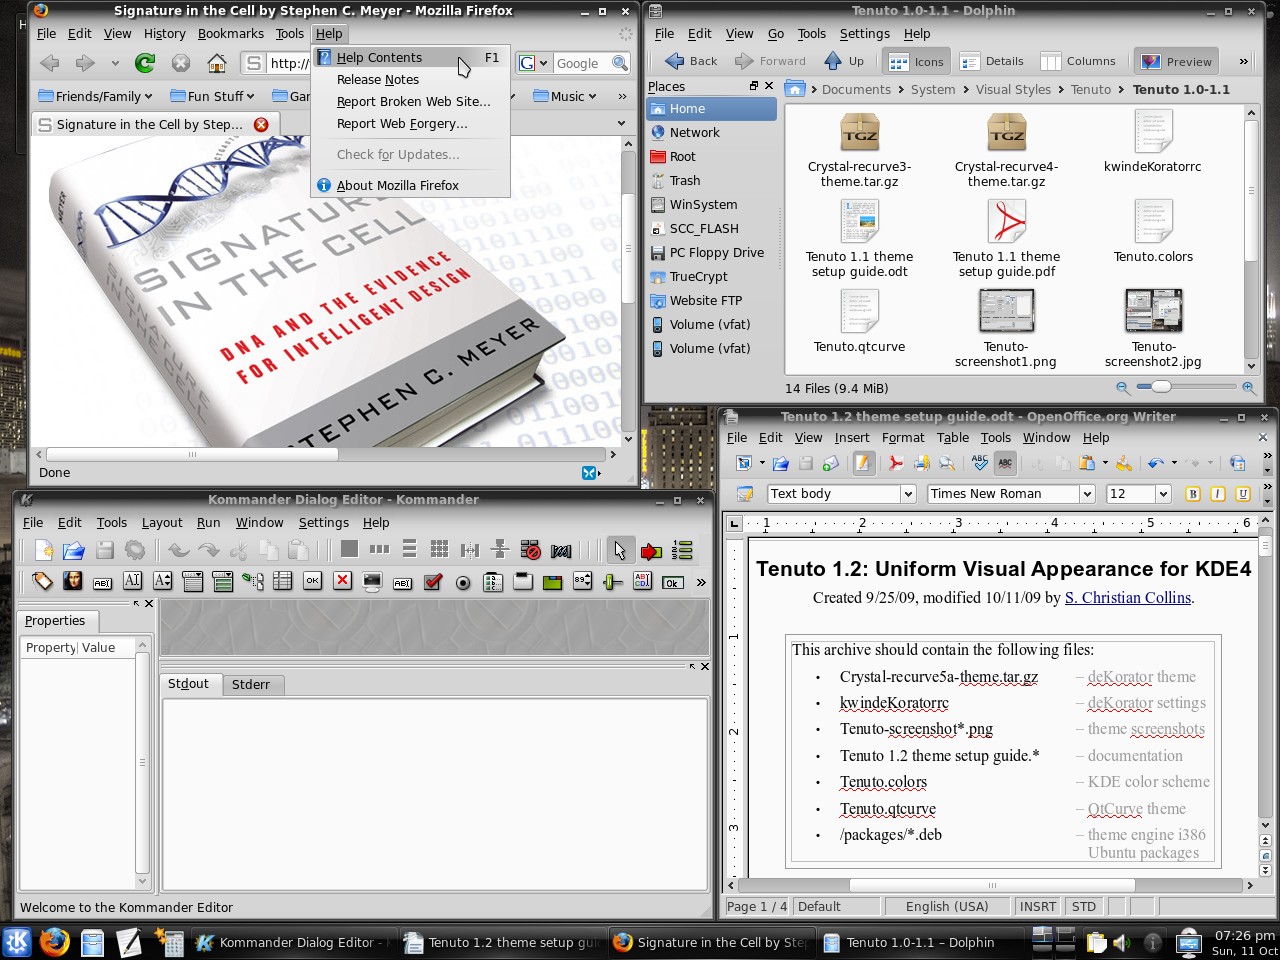Select Tenuto-screenshot1.png thumbnail in Dolphin
This screenshot has height=960, width=1280.
[1006, 310]
